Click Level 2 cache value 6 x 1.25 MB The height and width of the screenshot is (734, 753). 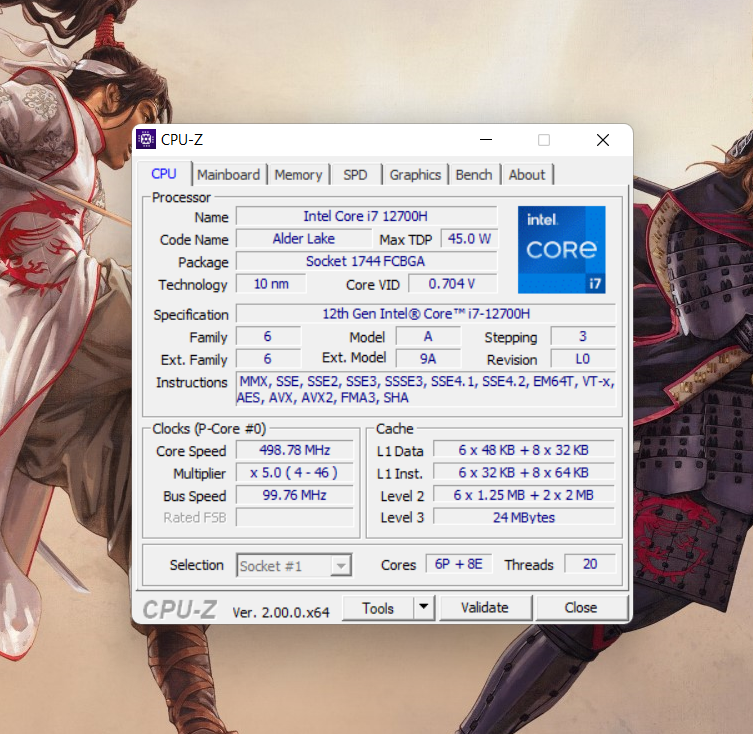(x=523, y=495)
